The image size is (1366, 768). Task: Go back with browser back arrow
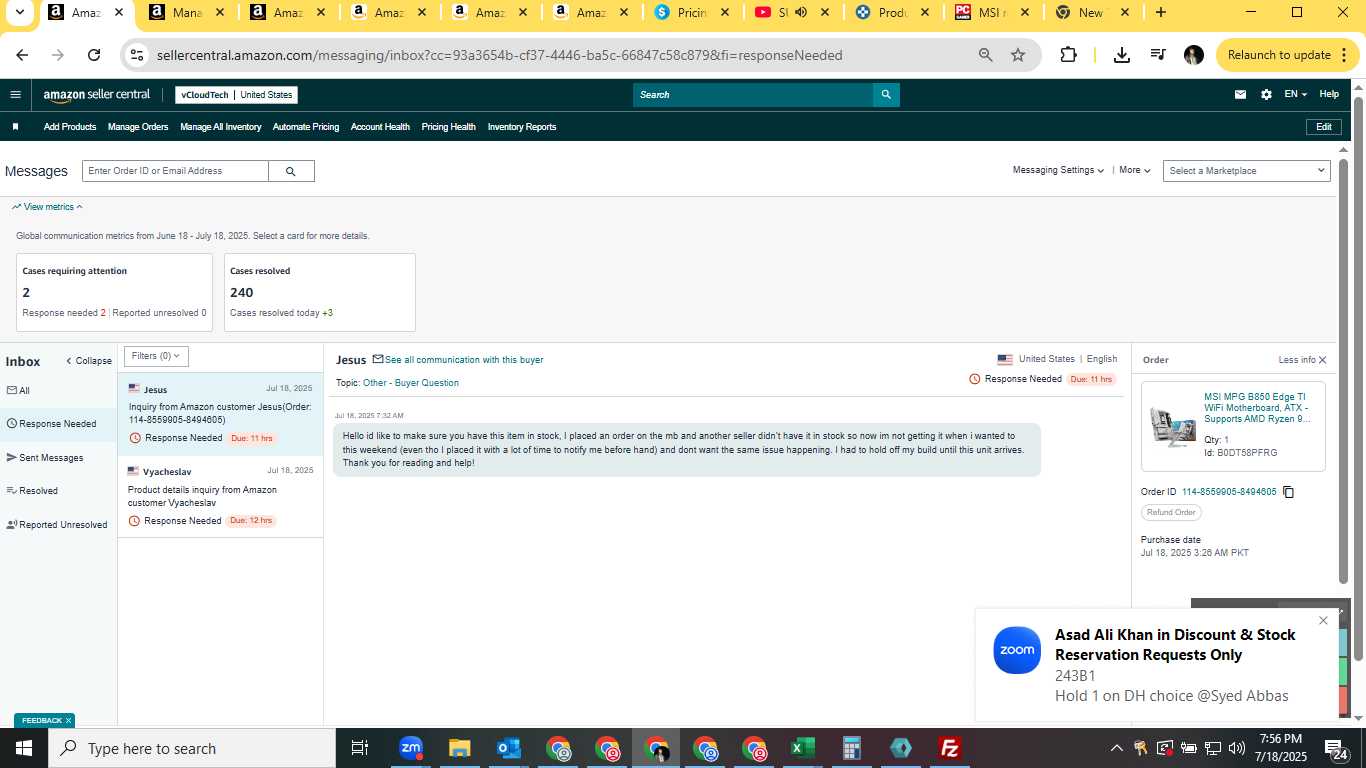pos(22,55)
